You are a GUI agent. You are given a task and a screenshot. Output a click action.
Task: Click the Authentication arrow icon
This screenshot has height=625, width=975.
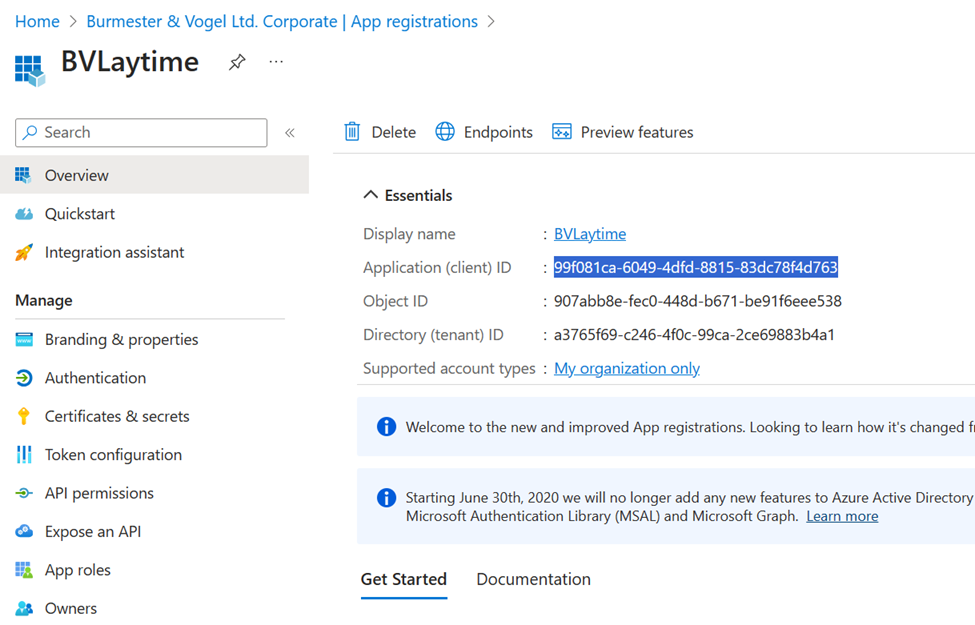click(x=24, y=378)
